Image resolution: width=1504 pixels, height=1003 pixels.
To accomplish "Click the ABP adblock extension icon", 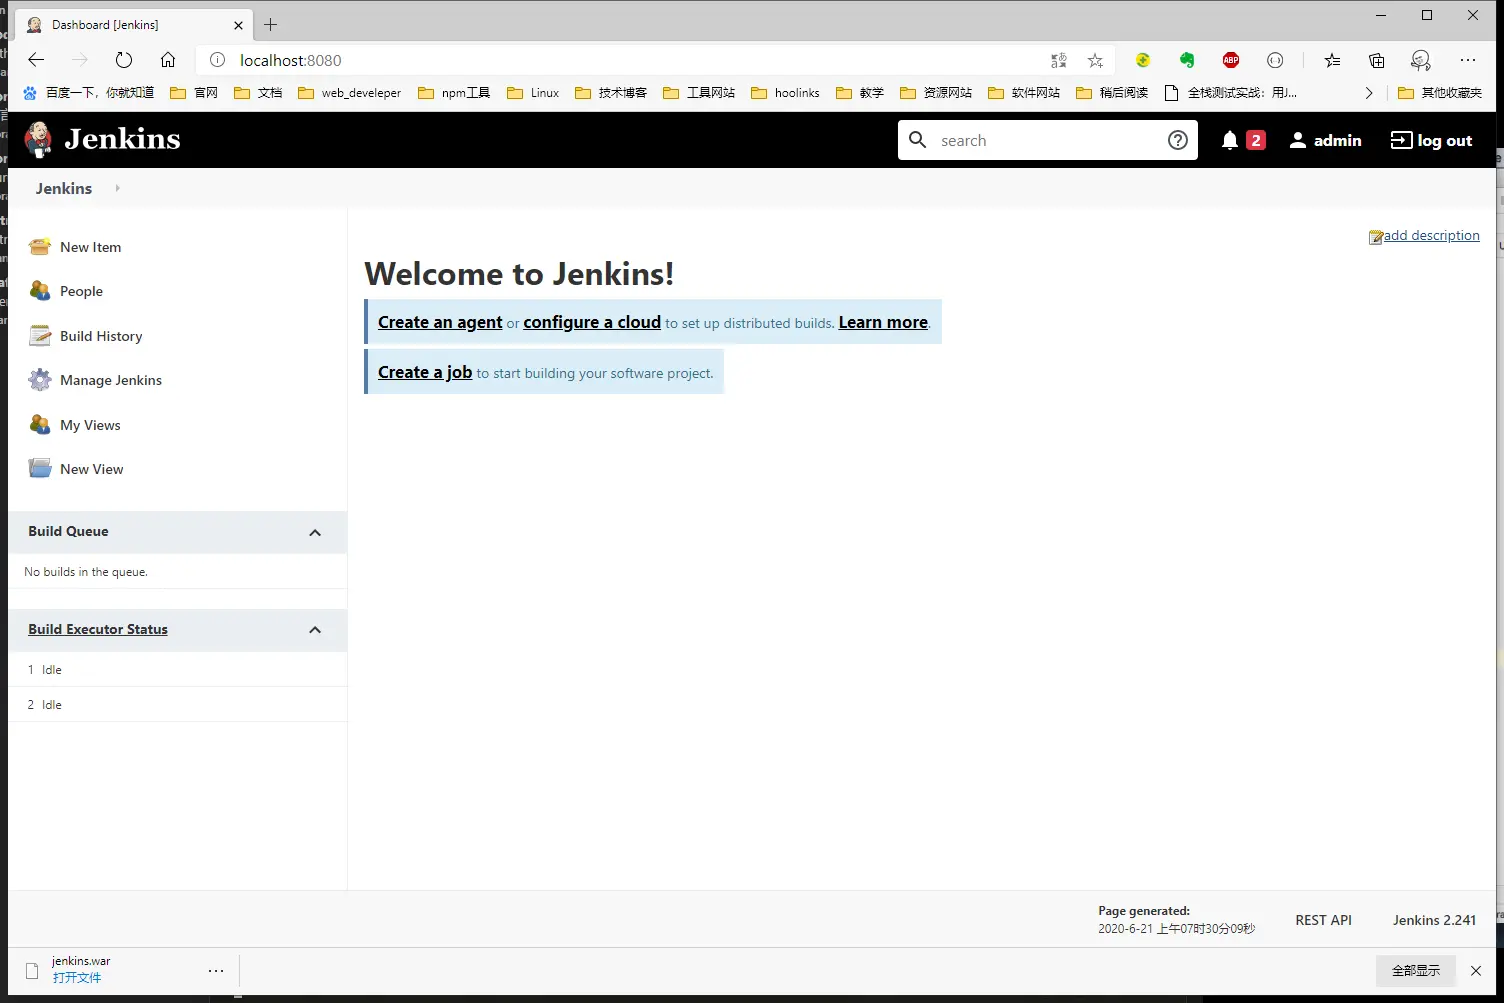I will coord(1231,60).
